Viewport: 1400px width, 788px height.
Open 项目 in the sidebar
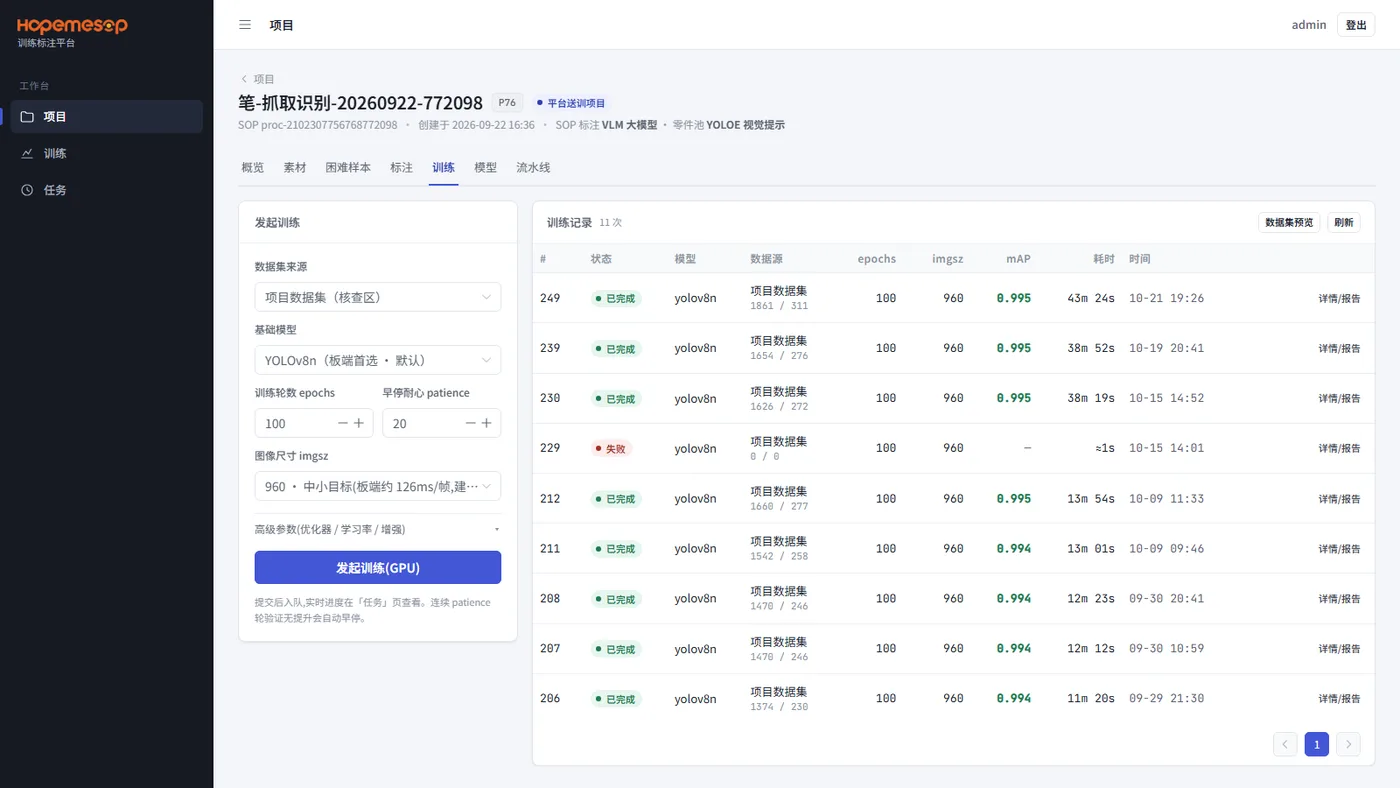(x=107, y=117)
